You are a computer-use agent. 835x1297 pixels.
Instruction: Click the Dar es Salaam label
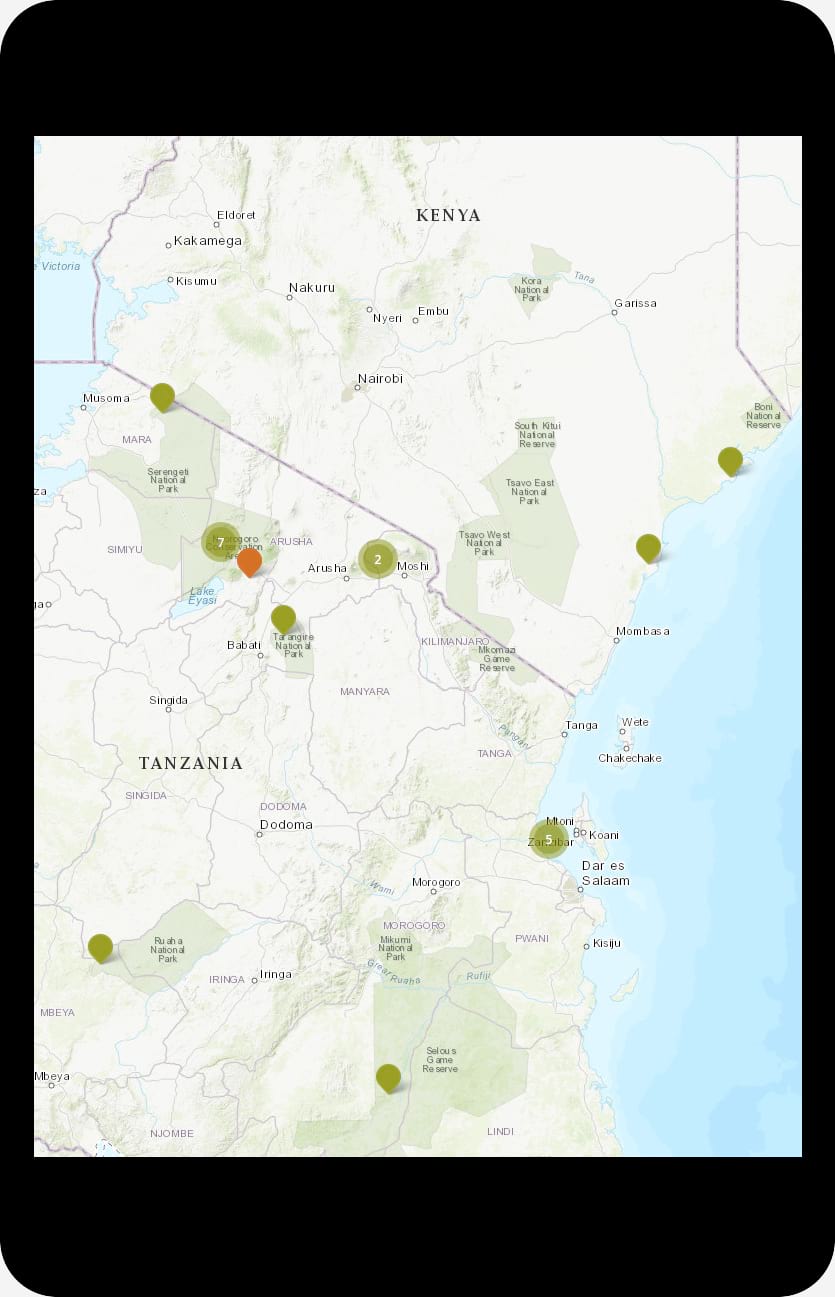(x=605, y=873)
